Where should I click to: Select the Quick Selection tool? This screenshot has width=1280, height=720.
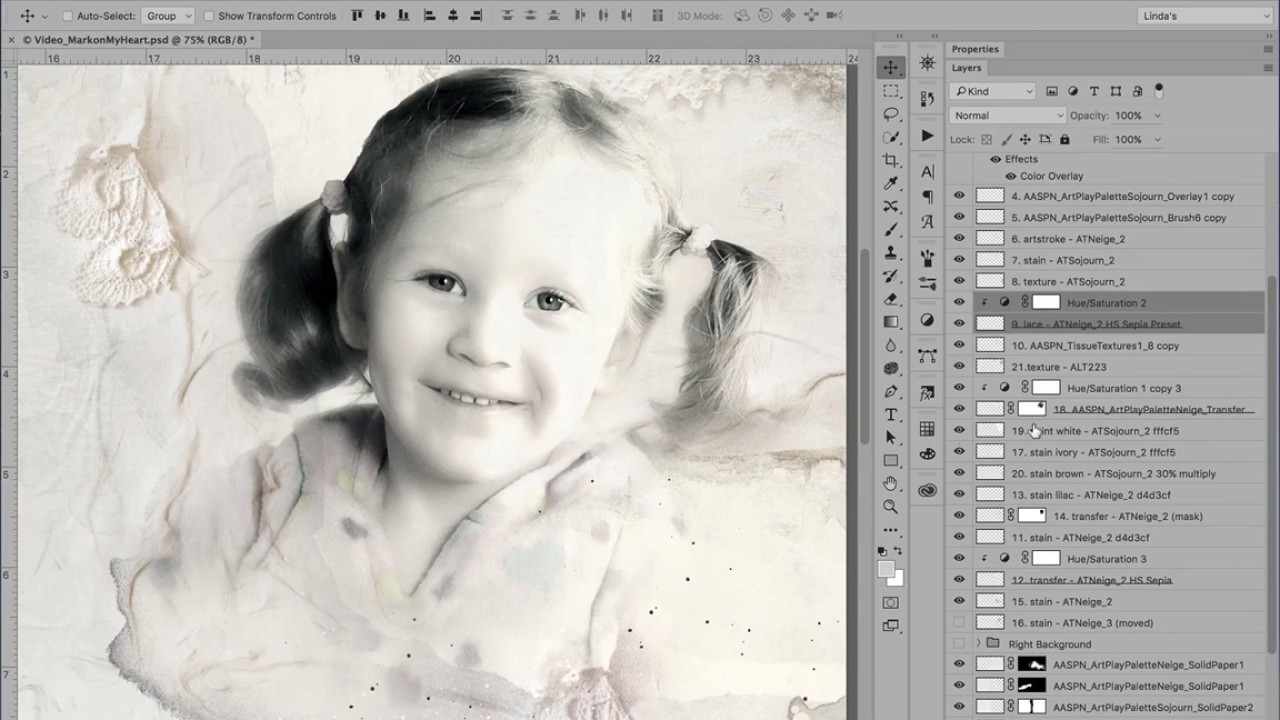[891, 137]
